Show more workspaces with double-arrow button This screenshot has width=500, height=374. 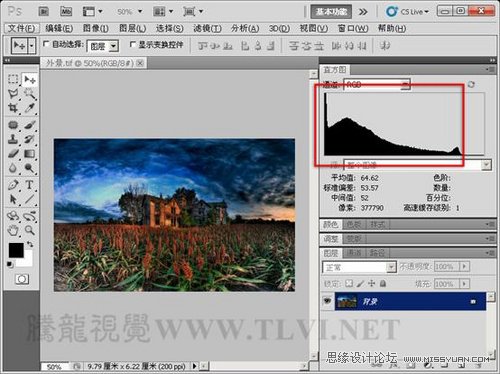point(363,12)
